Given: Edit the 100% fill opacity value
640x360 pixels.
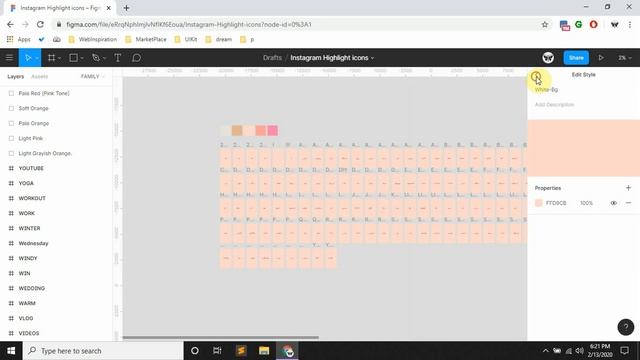Looking at the screenshot, I should pyautogui.click(x=586, y=203).
